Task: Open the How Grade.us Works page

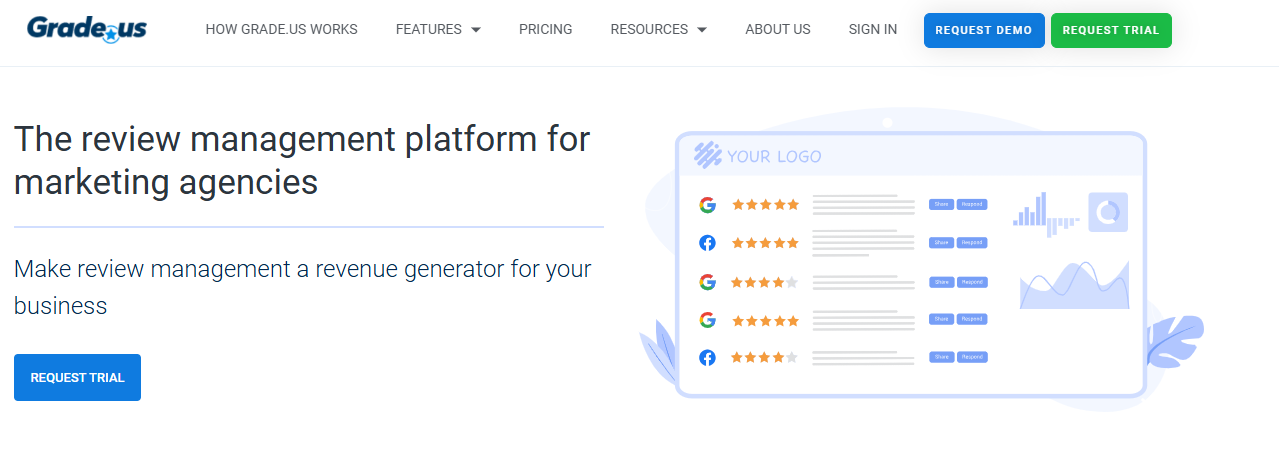Action: 281,30
